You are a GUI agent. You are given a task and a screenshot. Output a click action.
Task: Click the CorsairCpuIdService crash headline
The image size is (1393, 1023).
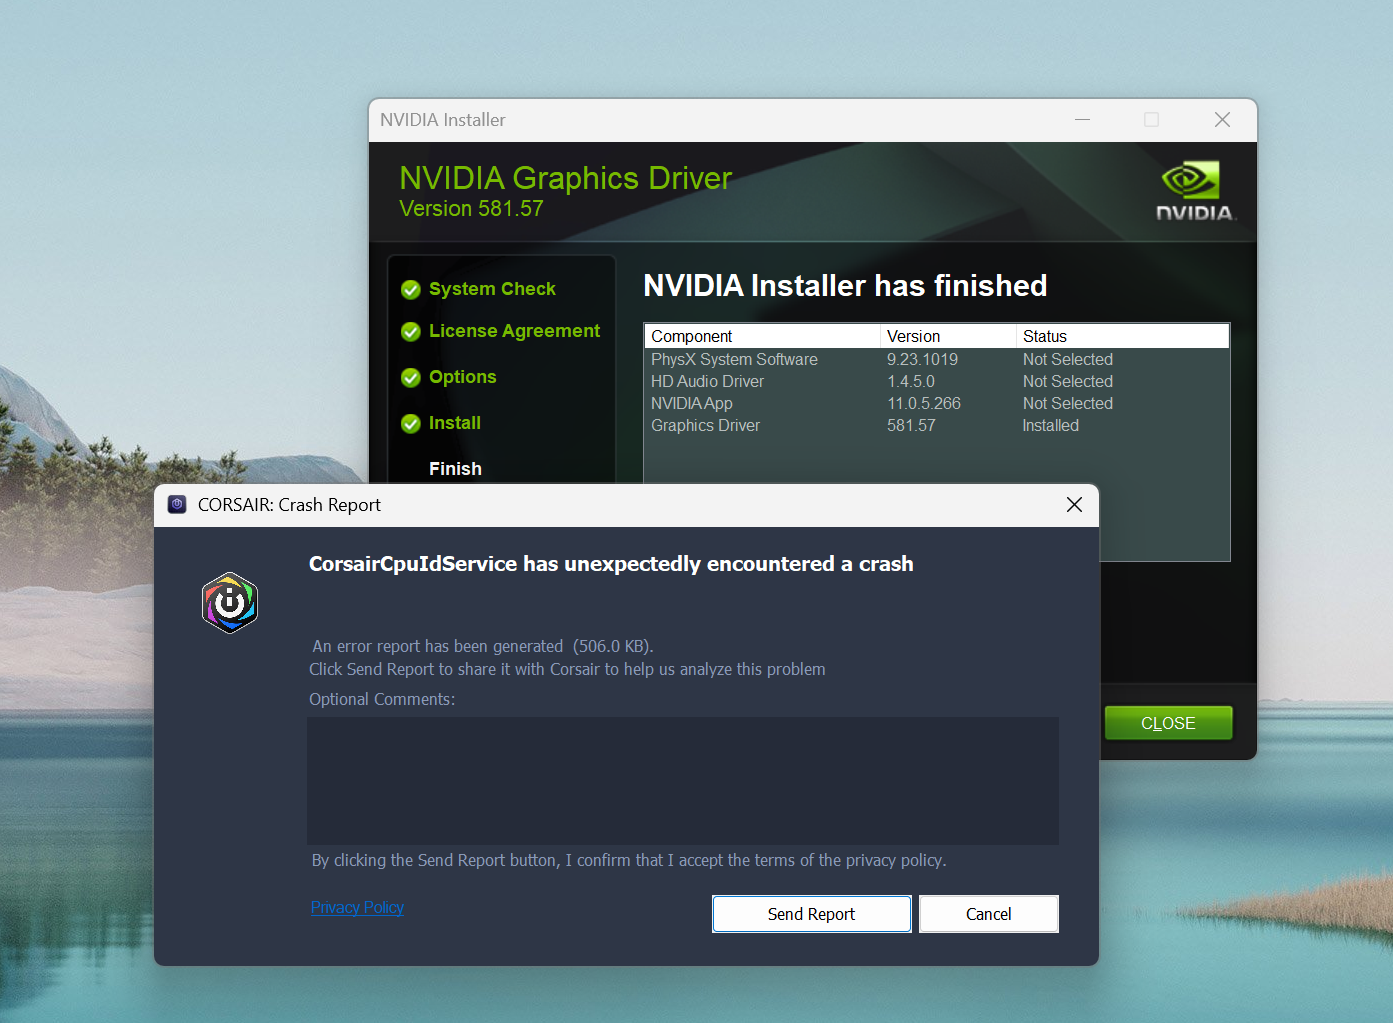[611, 564]
